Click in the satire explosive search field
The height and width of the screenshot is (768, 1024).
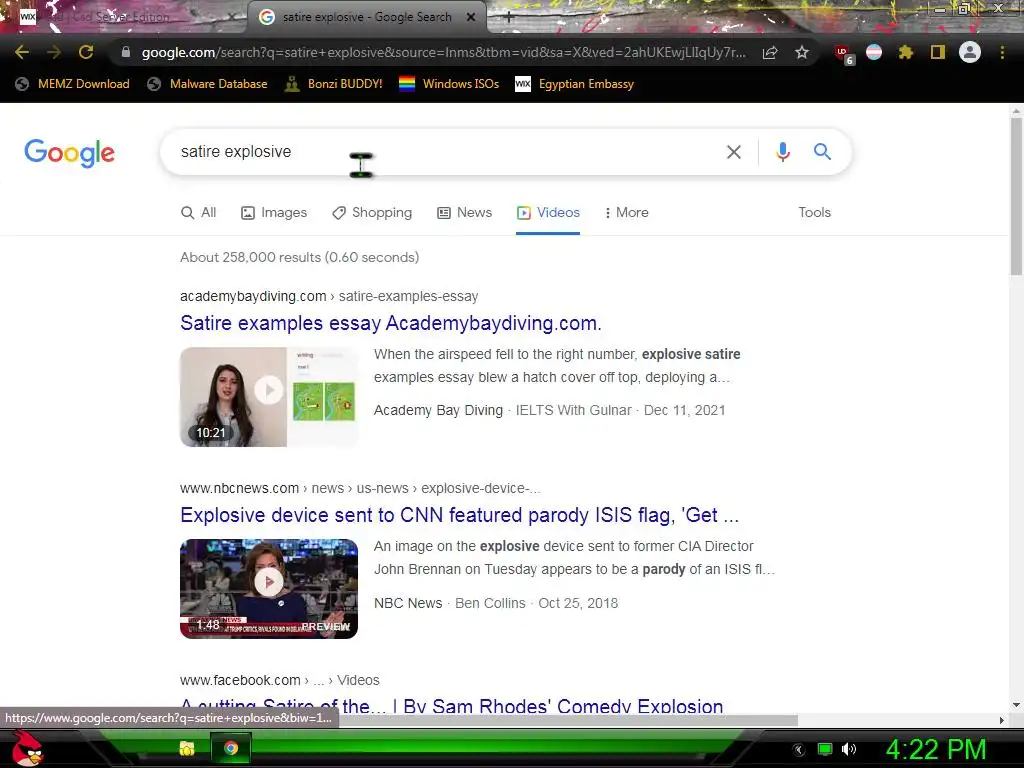click(x=444, y=152)
